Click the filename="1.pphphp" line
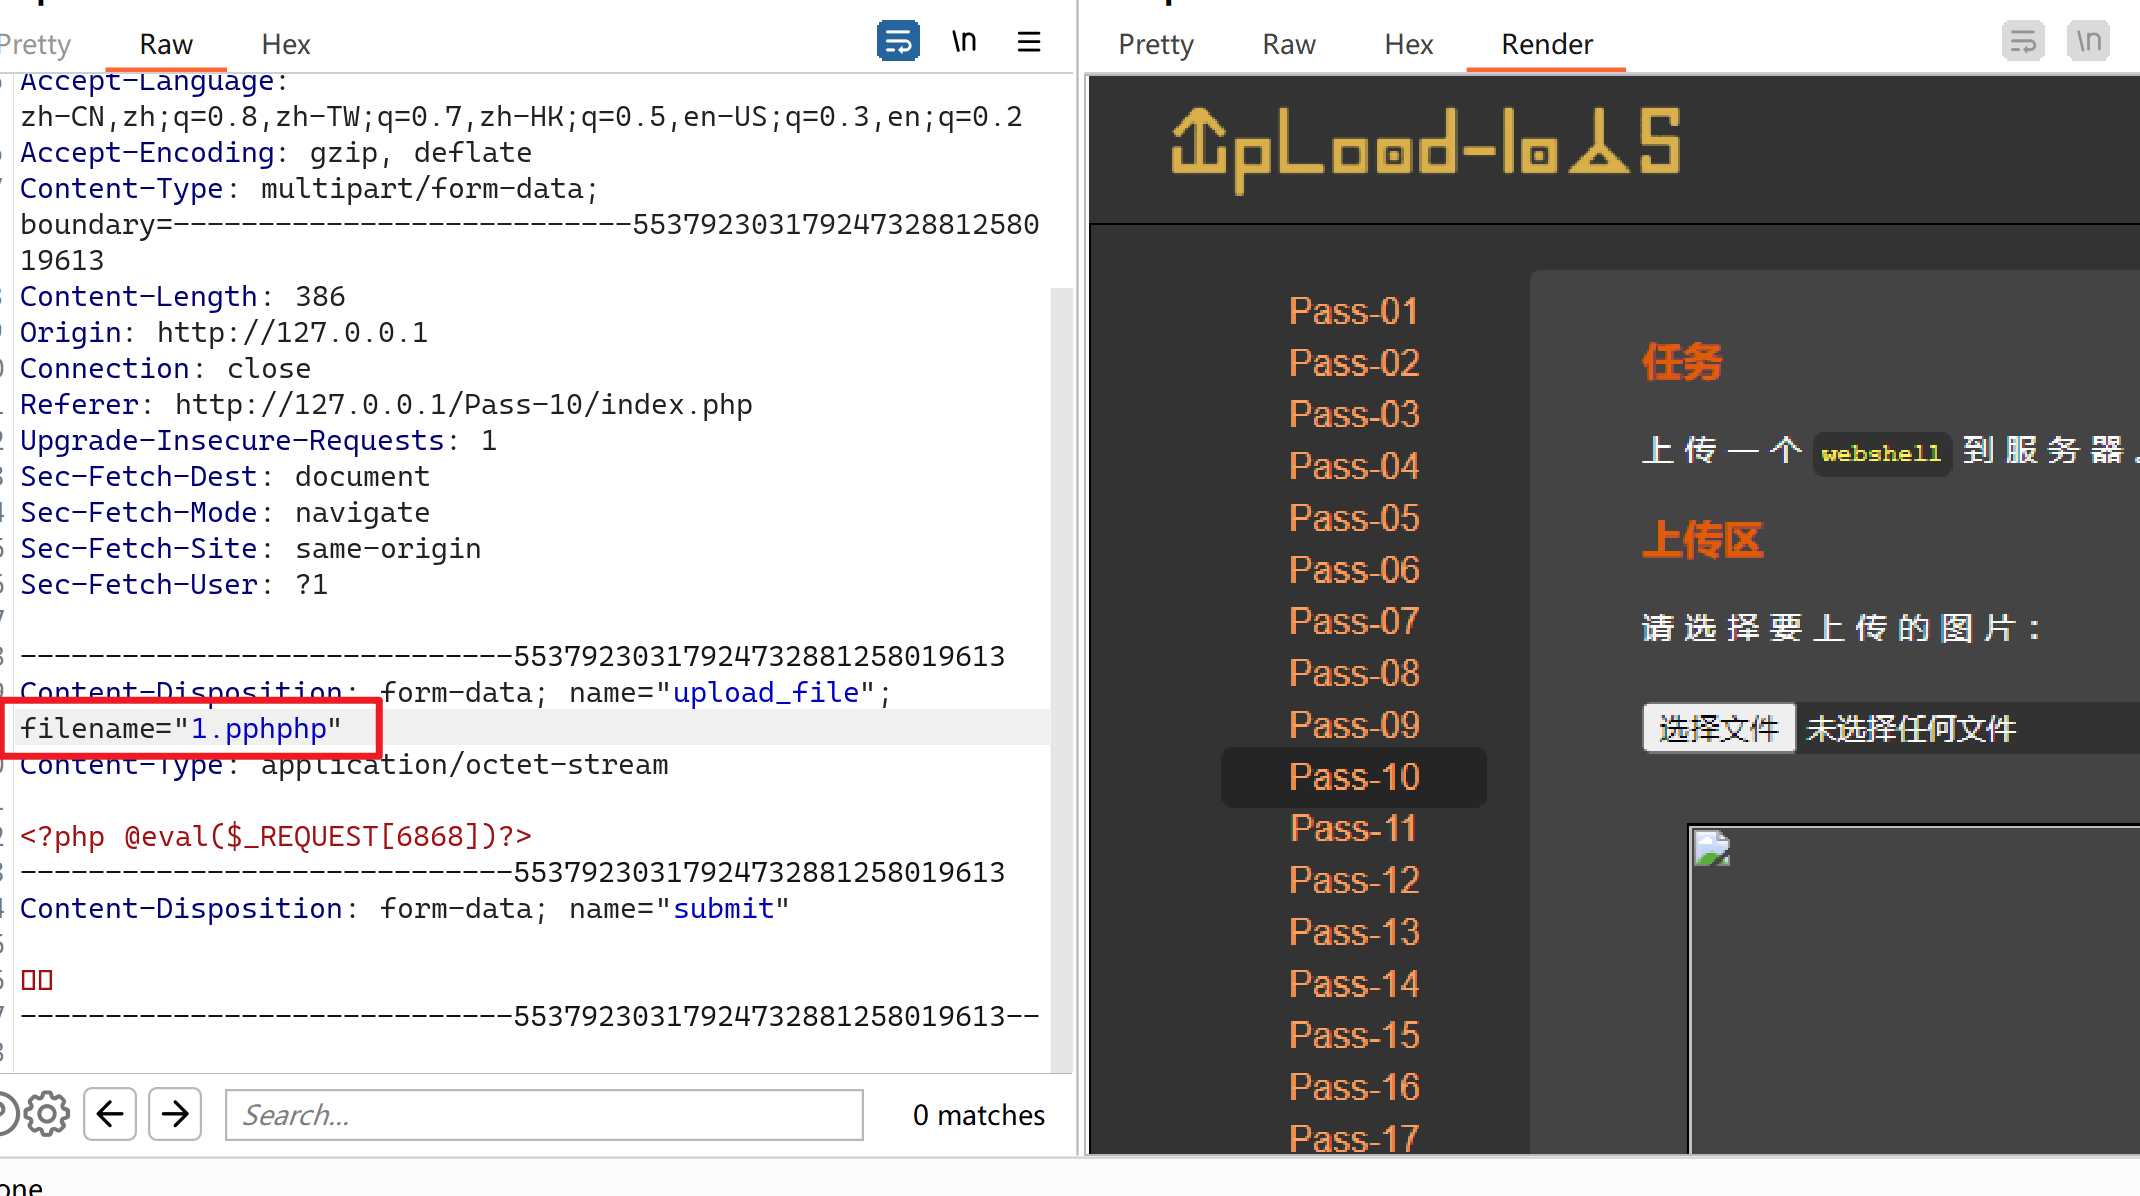 point(181,728)
